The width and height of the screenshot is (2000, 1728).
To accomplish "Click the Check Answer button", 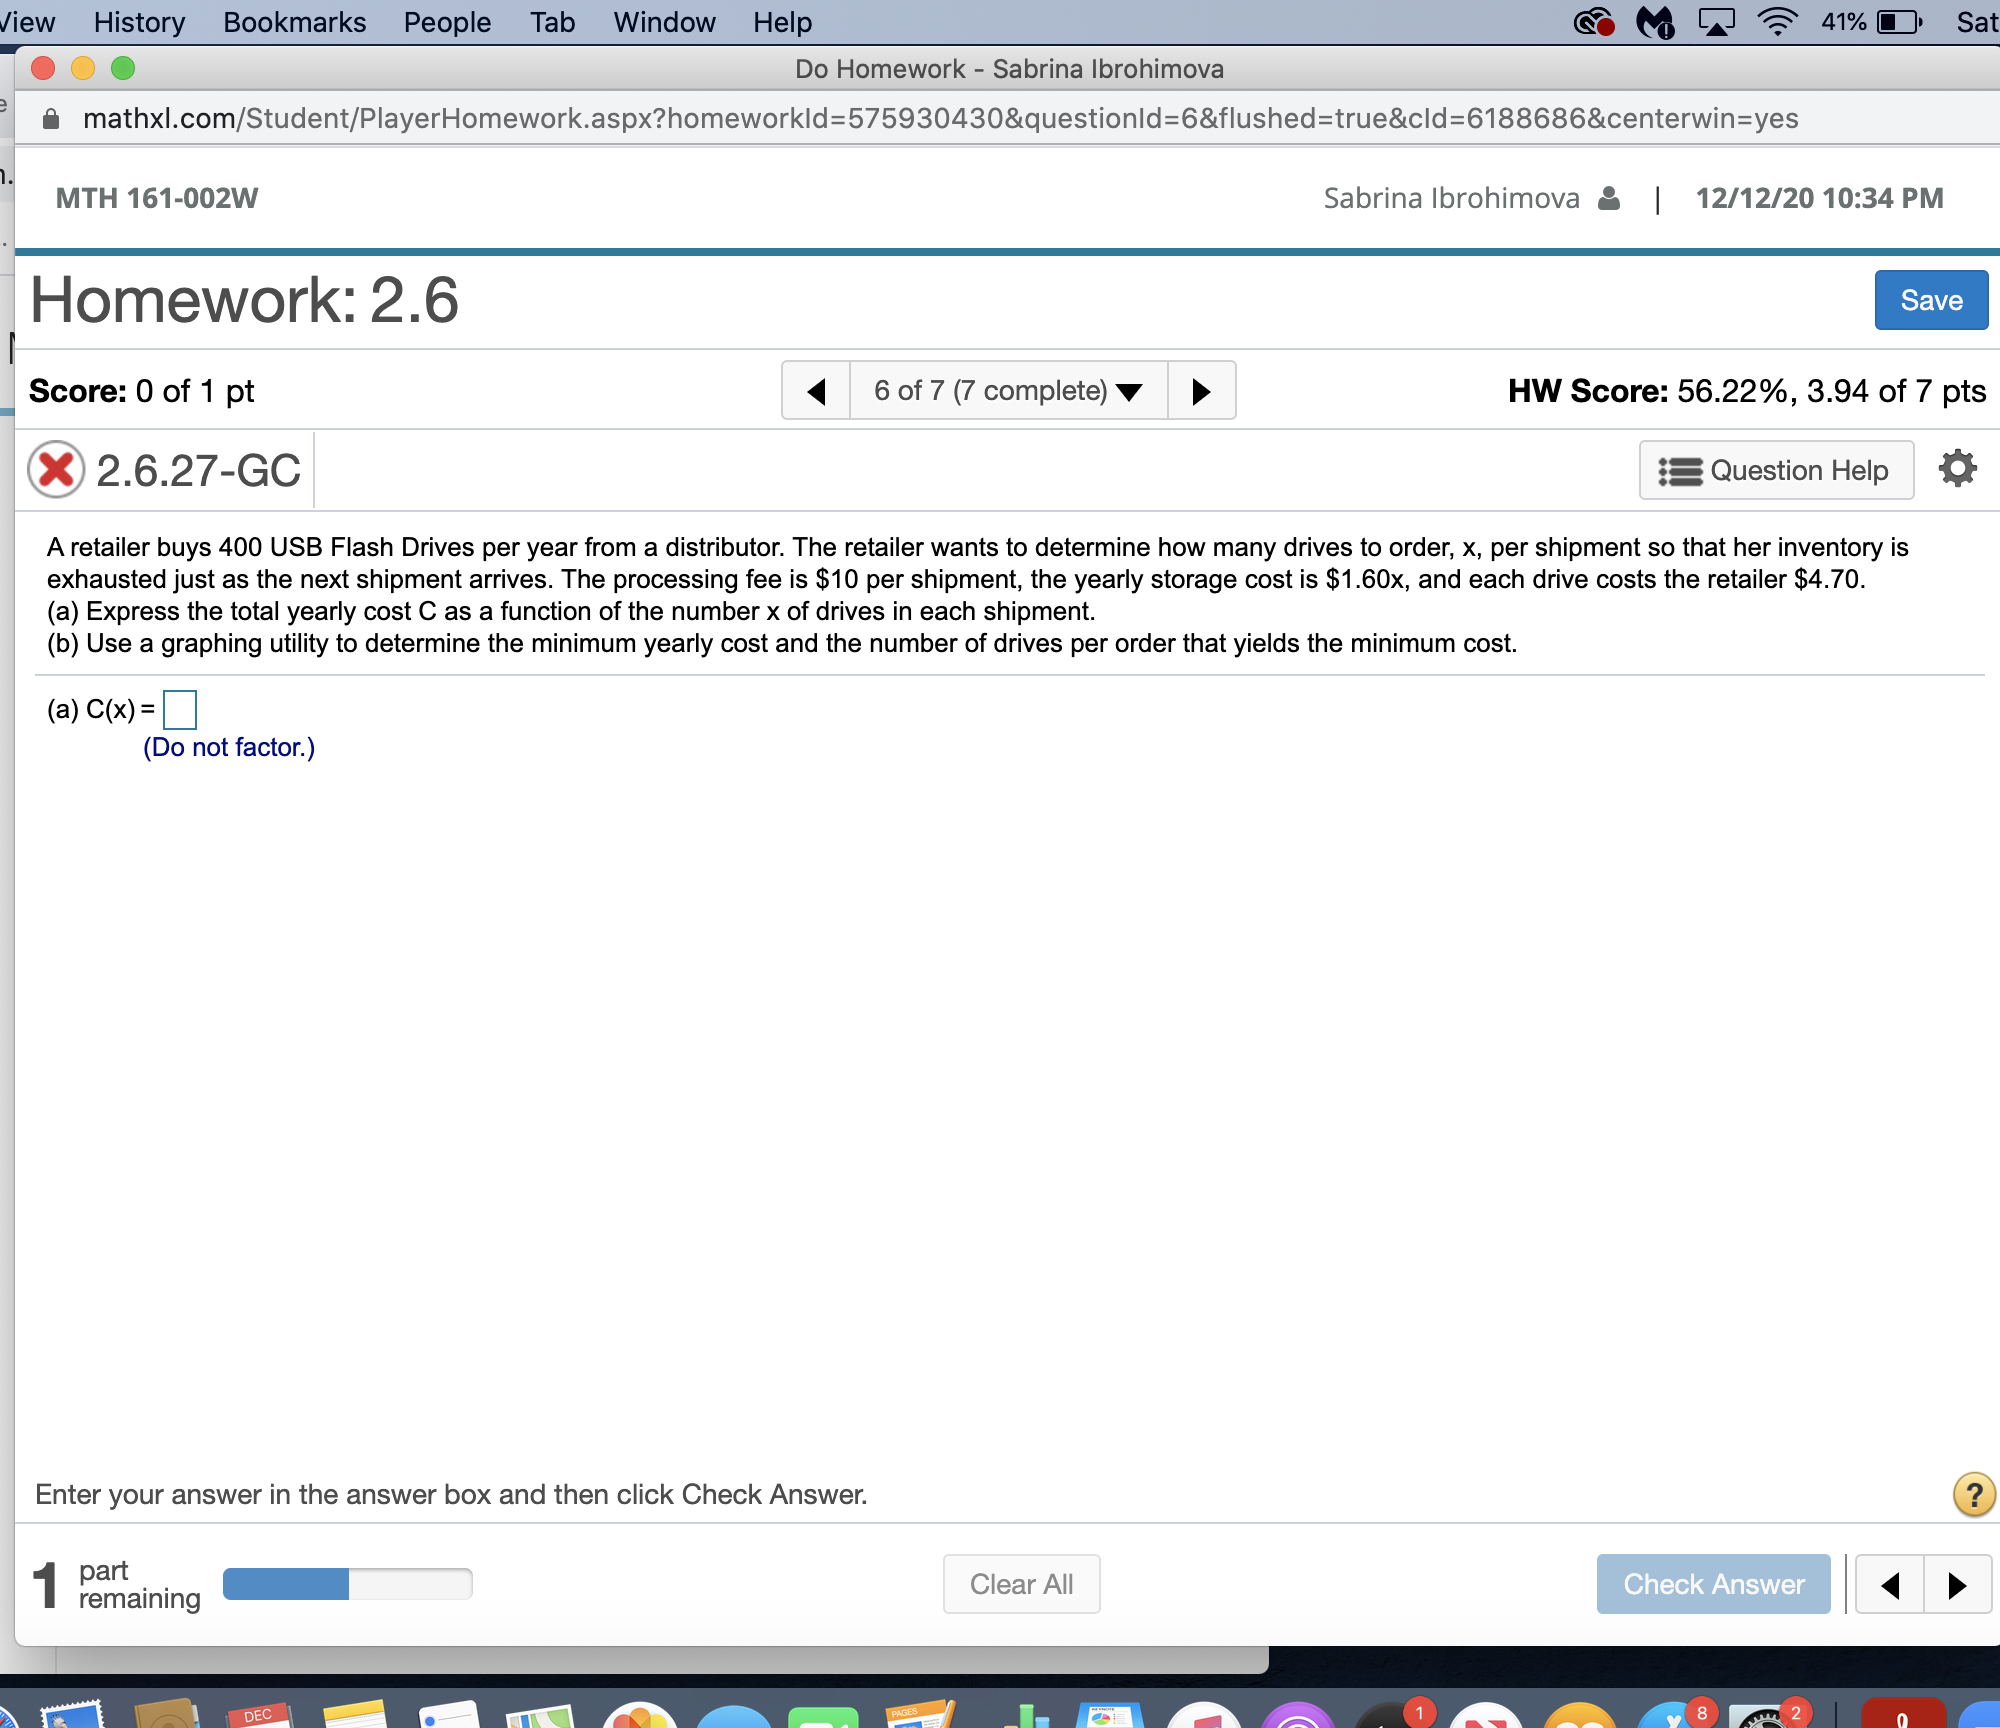I will click(1713, 1584).
